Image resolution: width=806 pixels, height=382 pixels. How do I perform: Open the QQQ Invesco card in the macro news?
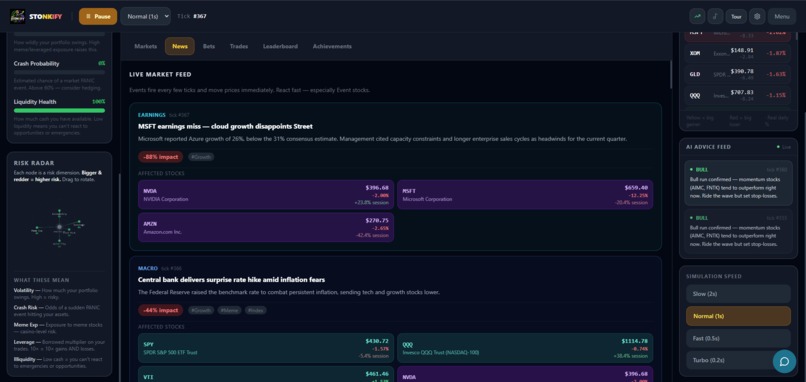[525, 348]
